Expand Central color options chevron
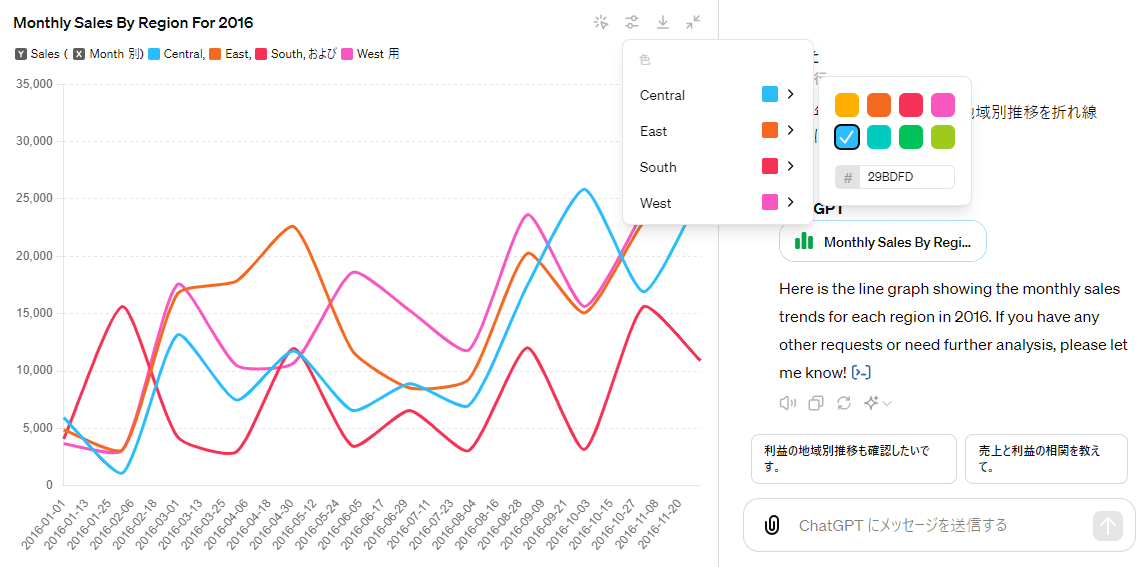Image resolution: width=1148 pixels, height=567 pixels. point(790,94)
